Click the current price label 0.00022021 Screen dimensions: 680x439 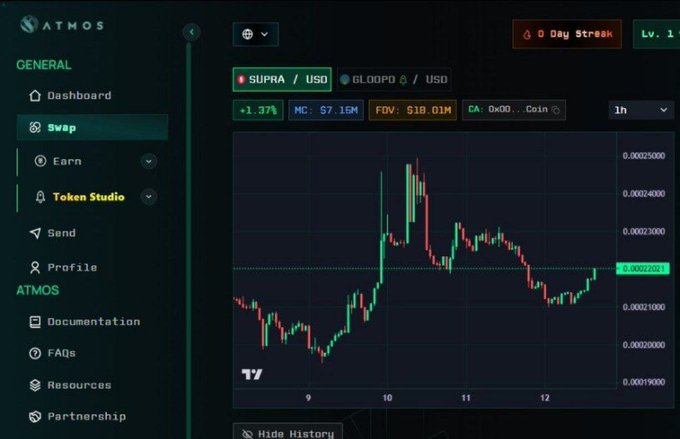[x=643, y=269]
